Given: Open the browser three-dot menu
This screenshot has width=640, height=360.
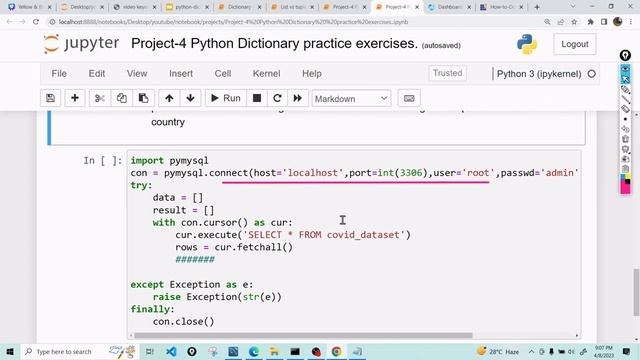Looking at the screenshot, I should point(631,22).
